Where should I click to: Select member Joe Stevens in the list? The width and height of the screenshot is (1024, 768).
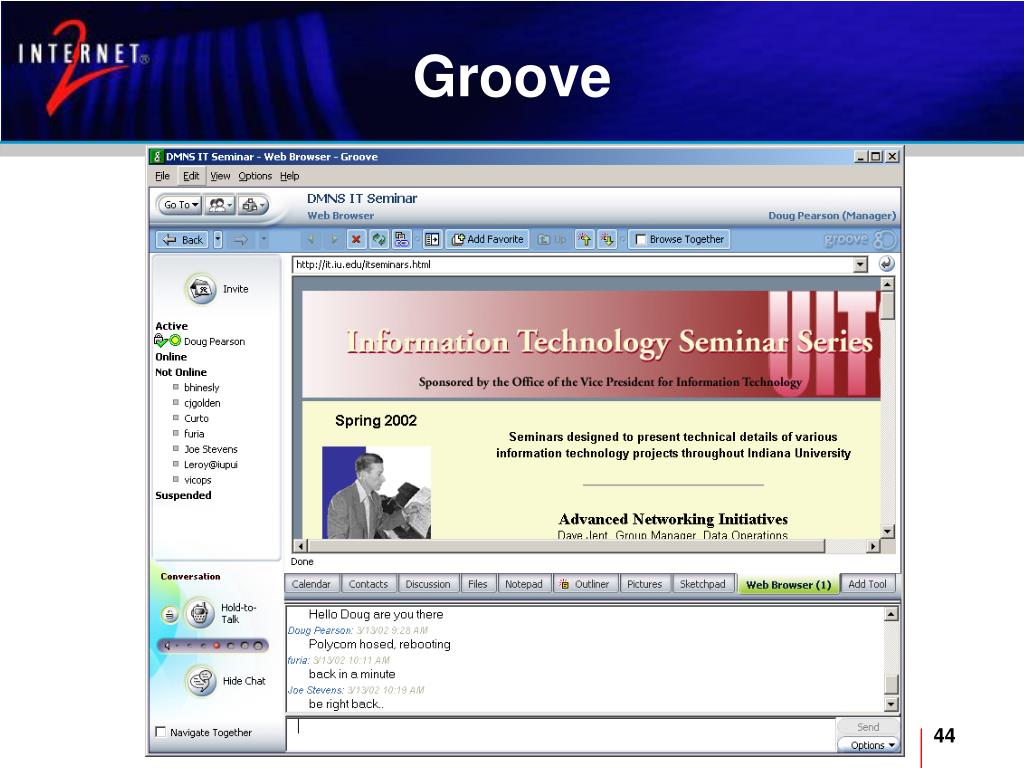coord(210,449)
